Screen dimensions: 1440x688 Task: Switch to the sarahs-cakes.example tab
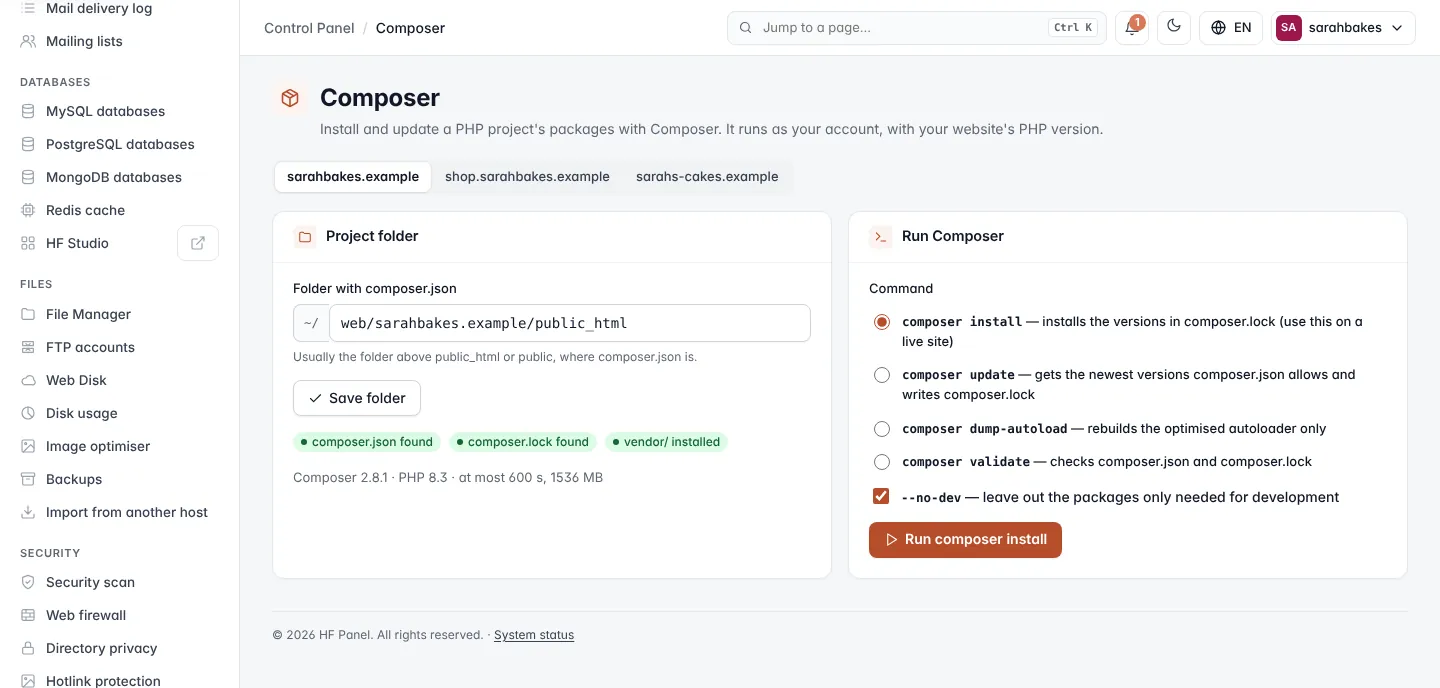click(707, 177)
